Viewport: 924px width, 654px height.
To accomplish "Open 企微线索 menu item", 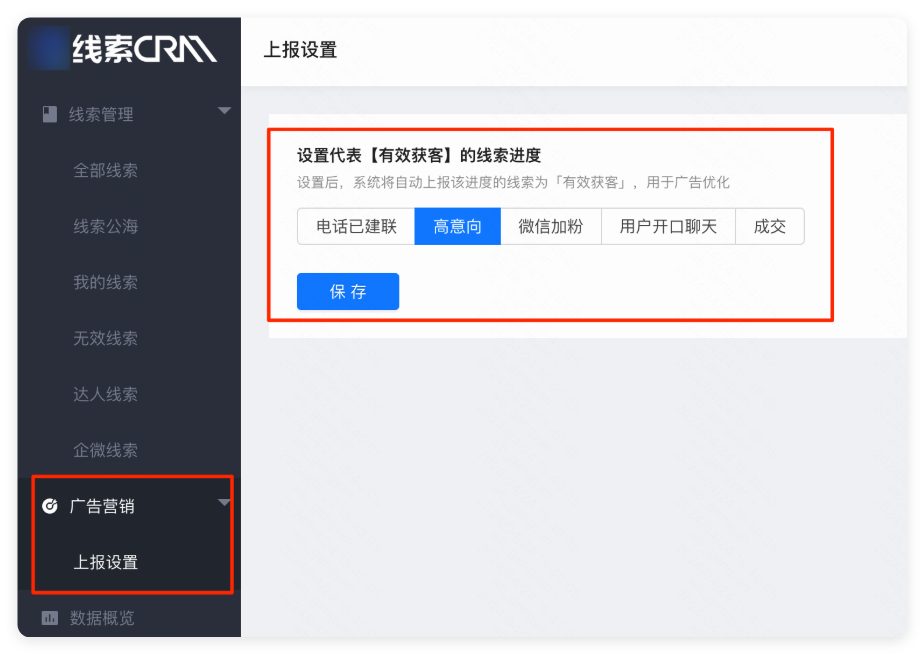I will pyautogui.click(x=105, y=451).
